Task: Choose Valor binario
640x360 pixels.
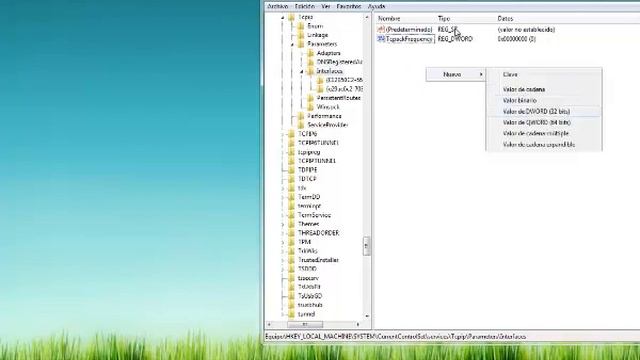Action: (544, 100)
